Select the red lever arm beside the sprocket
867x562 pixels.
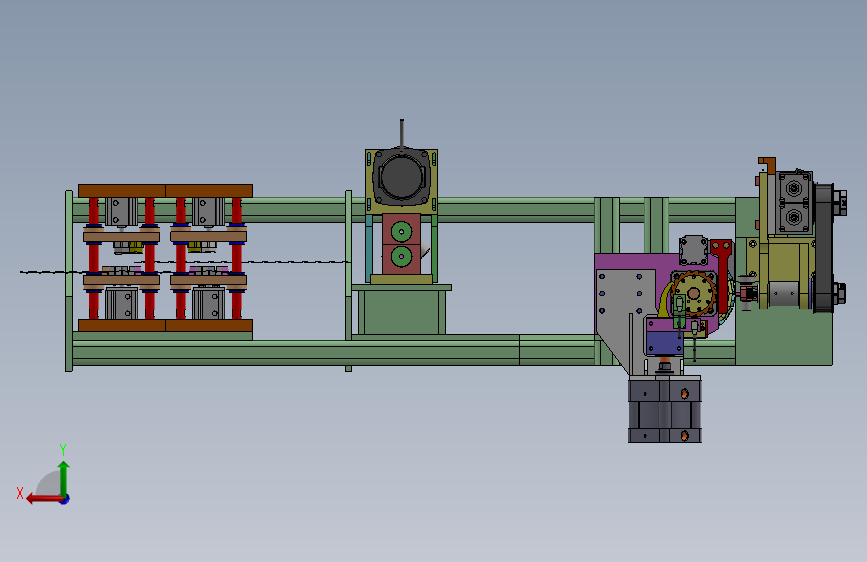point(722,275)
